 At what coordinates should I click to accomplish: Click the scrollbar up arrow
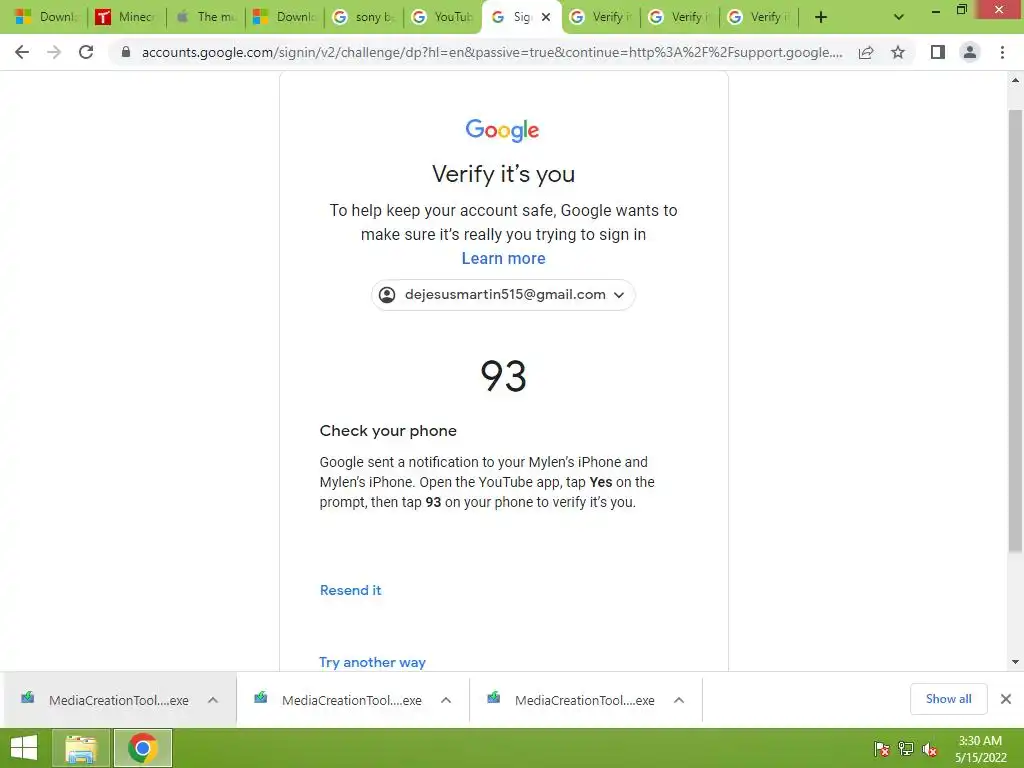[1015, 80]
